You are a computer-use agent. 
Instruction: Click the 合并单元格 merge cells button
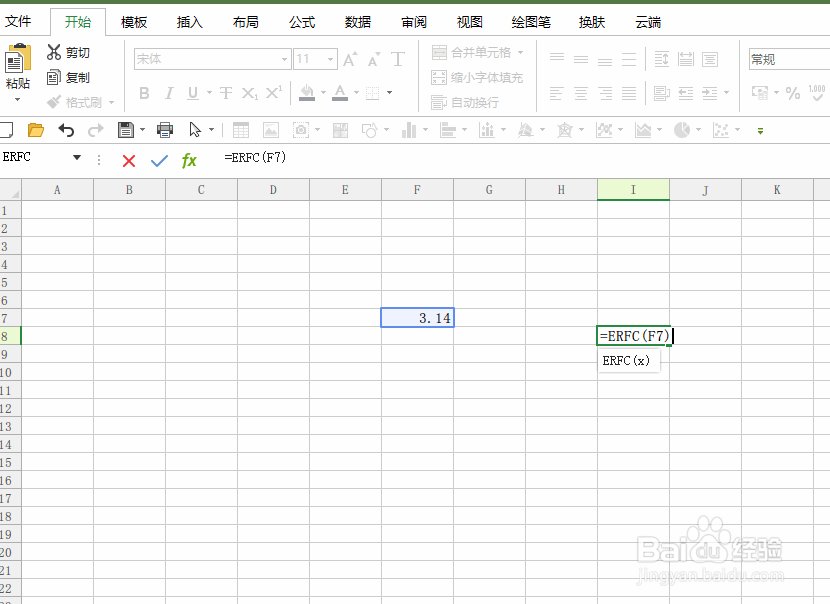pyautogui.click(x=472, y=52)
